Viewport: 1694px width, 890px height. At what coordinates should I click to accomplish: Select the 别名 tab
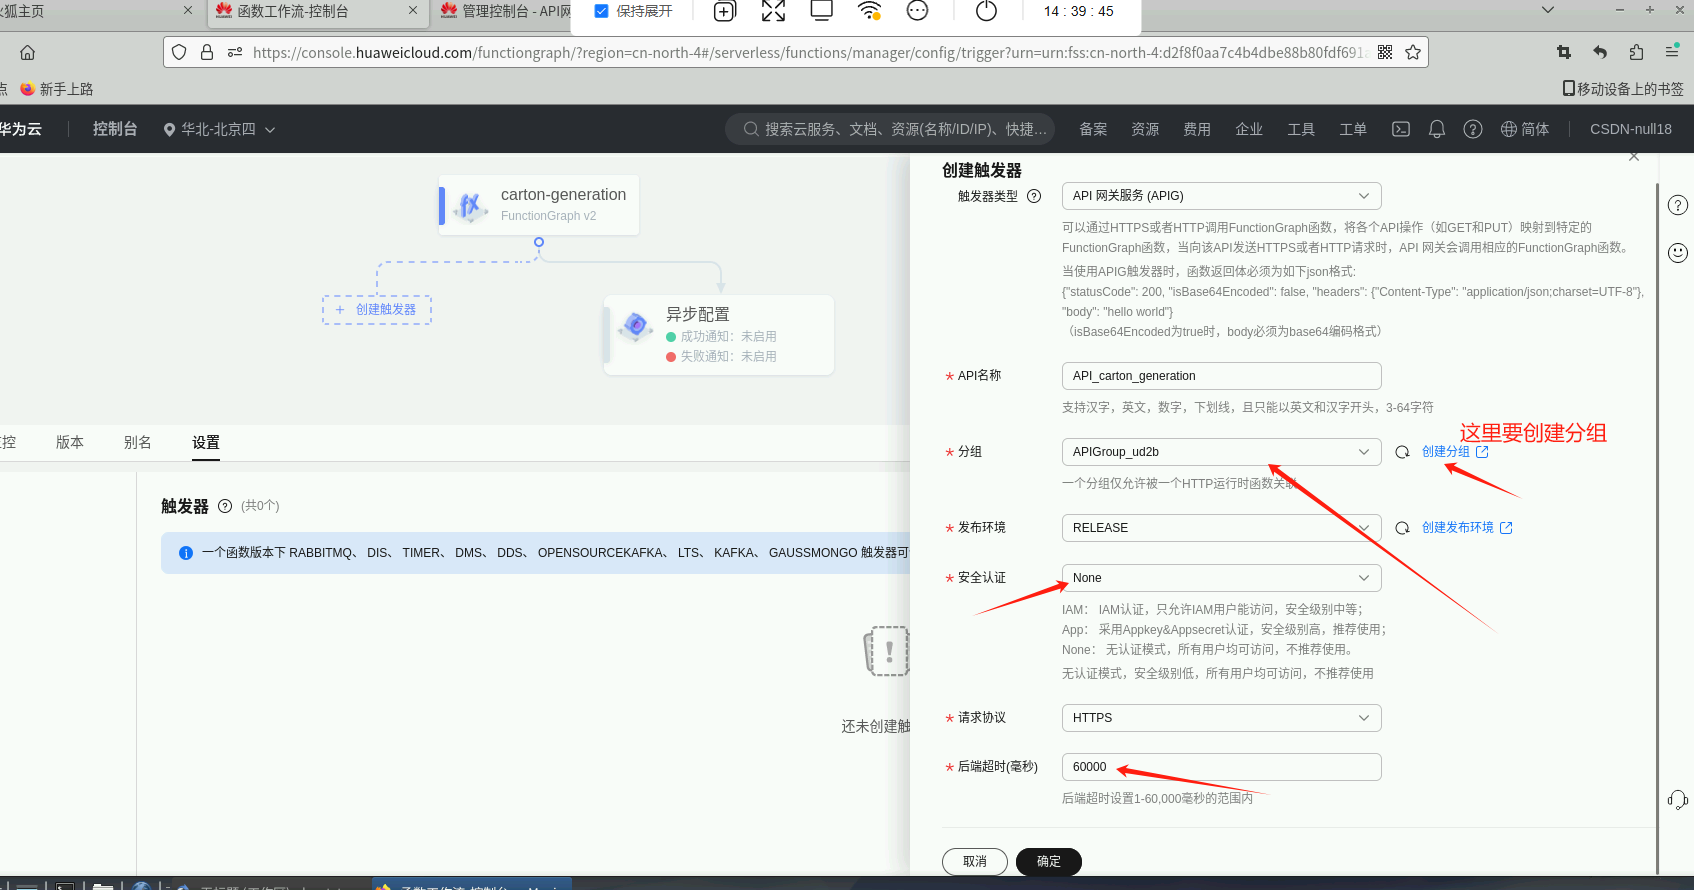pos(138,442)
